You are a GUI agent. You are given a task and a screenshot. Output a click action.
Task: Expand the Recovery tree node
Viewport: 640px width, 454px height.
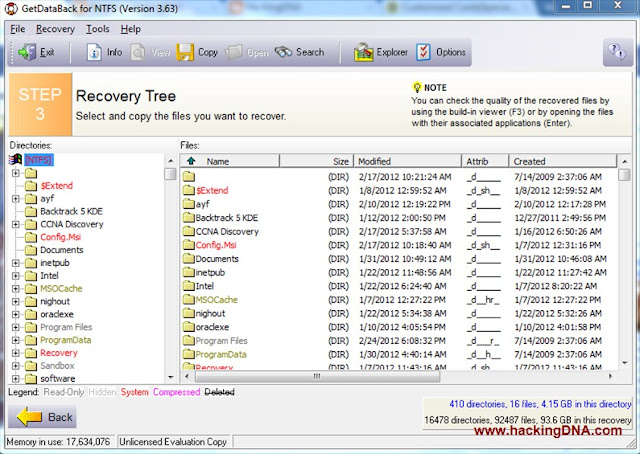(x=16, y=353)
